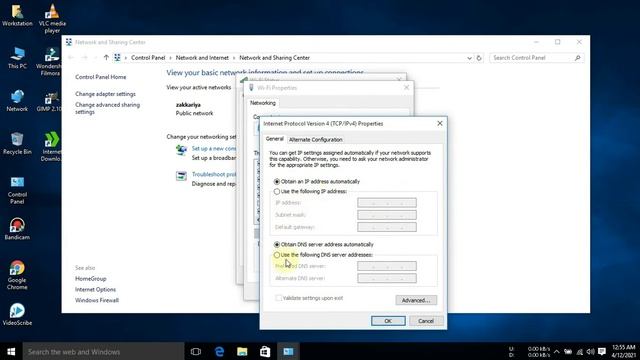
Task: Click the Default gateway field
Action: [x=387, y=227]
